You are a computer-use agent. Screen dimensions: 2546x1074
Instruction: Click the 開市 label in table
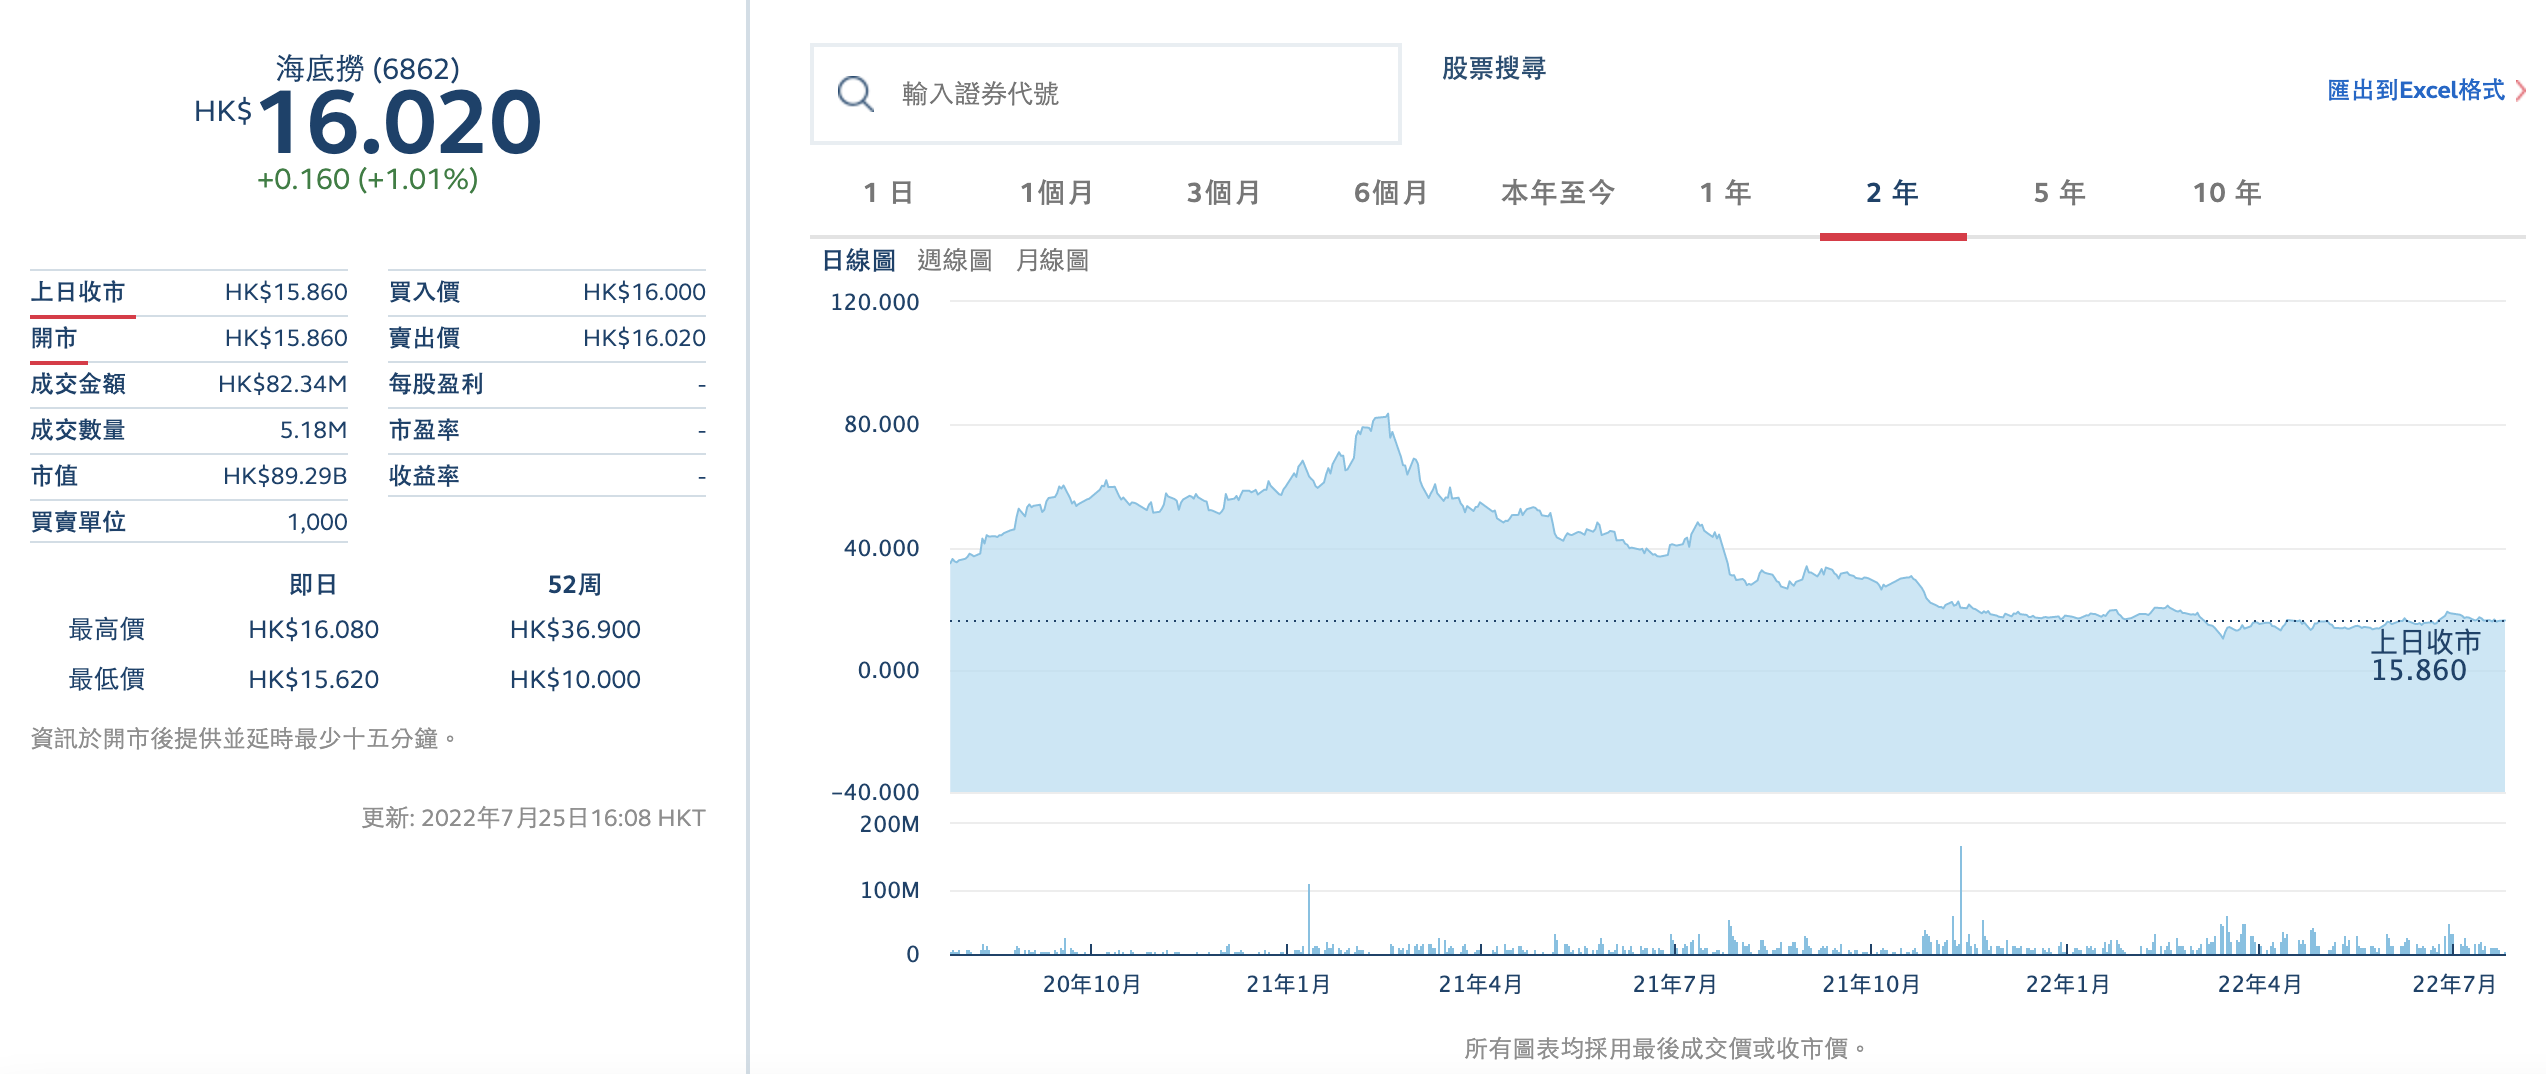pyautogui.click(x=54, y=338)
